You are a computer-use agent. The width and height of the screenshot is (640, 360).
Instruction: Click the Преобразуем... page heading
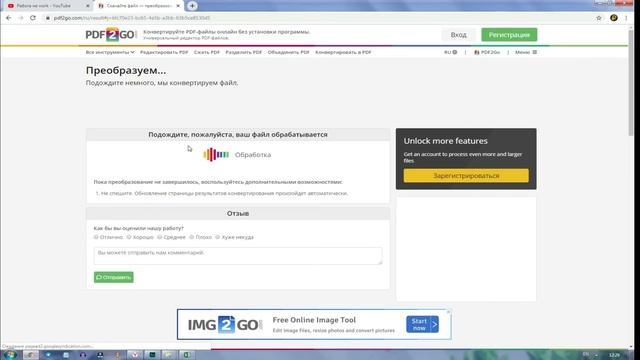[126, 70]
